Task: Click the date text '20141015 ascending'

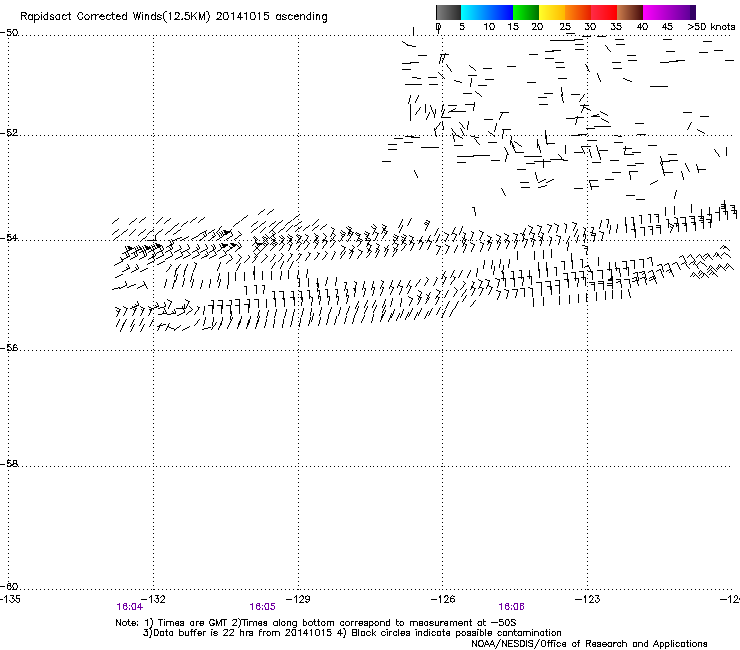Action: pos(271,17)
